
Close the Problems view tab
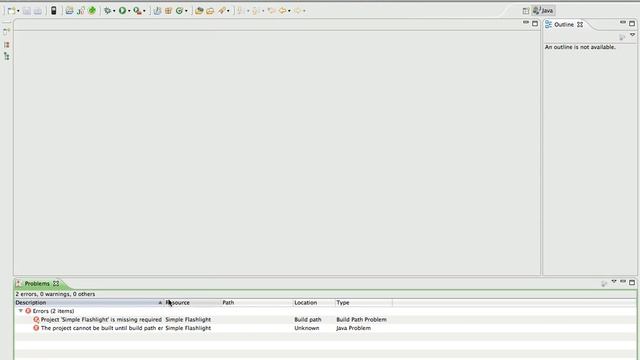tap(56, 283)
